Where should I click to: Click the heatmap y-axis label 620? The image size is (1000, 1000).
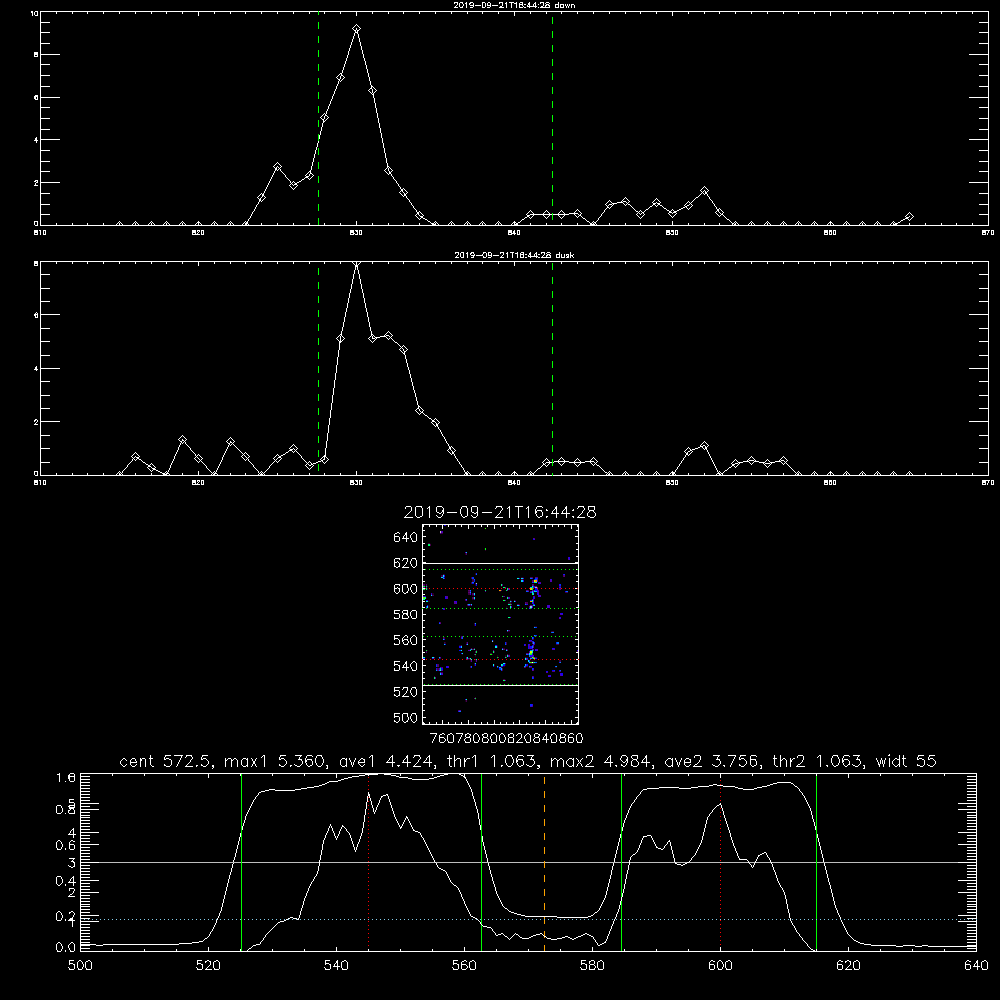[406, 563]
